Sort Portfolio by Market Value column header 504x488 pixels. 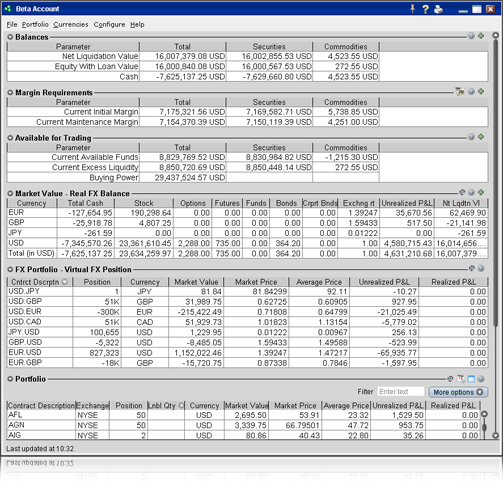[247, 406]
